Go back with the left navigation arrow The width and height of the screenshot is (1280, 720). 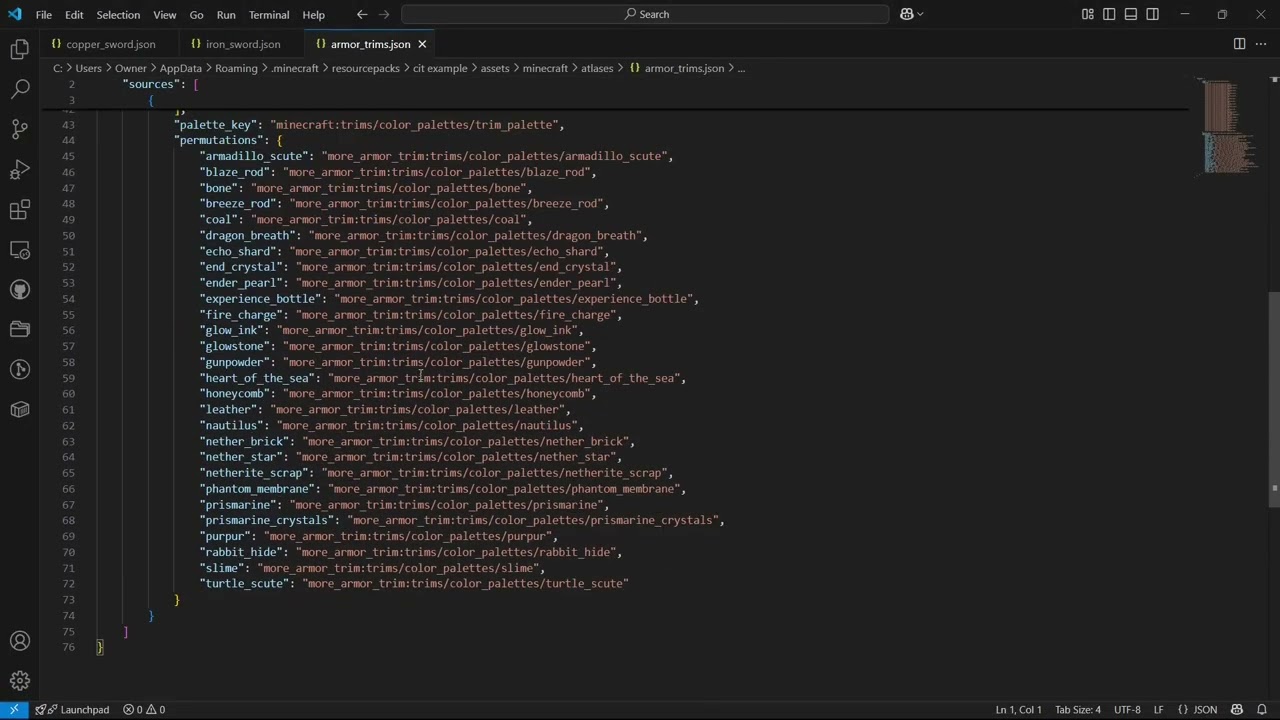coord(362,14)
